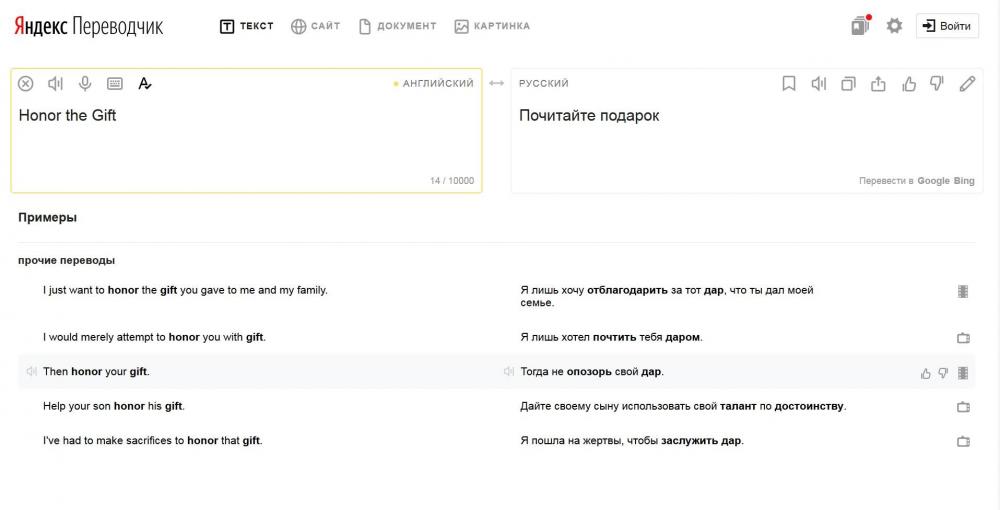Bookmark the translation to favorites

[x=789, y=84]
